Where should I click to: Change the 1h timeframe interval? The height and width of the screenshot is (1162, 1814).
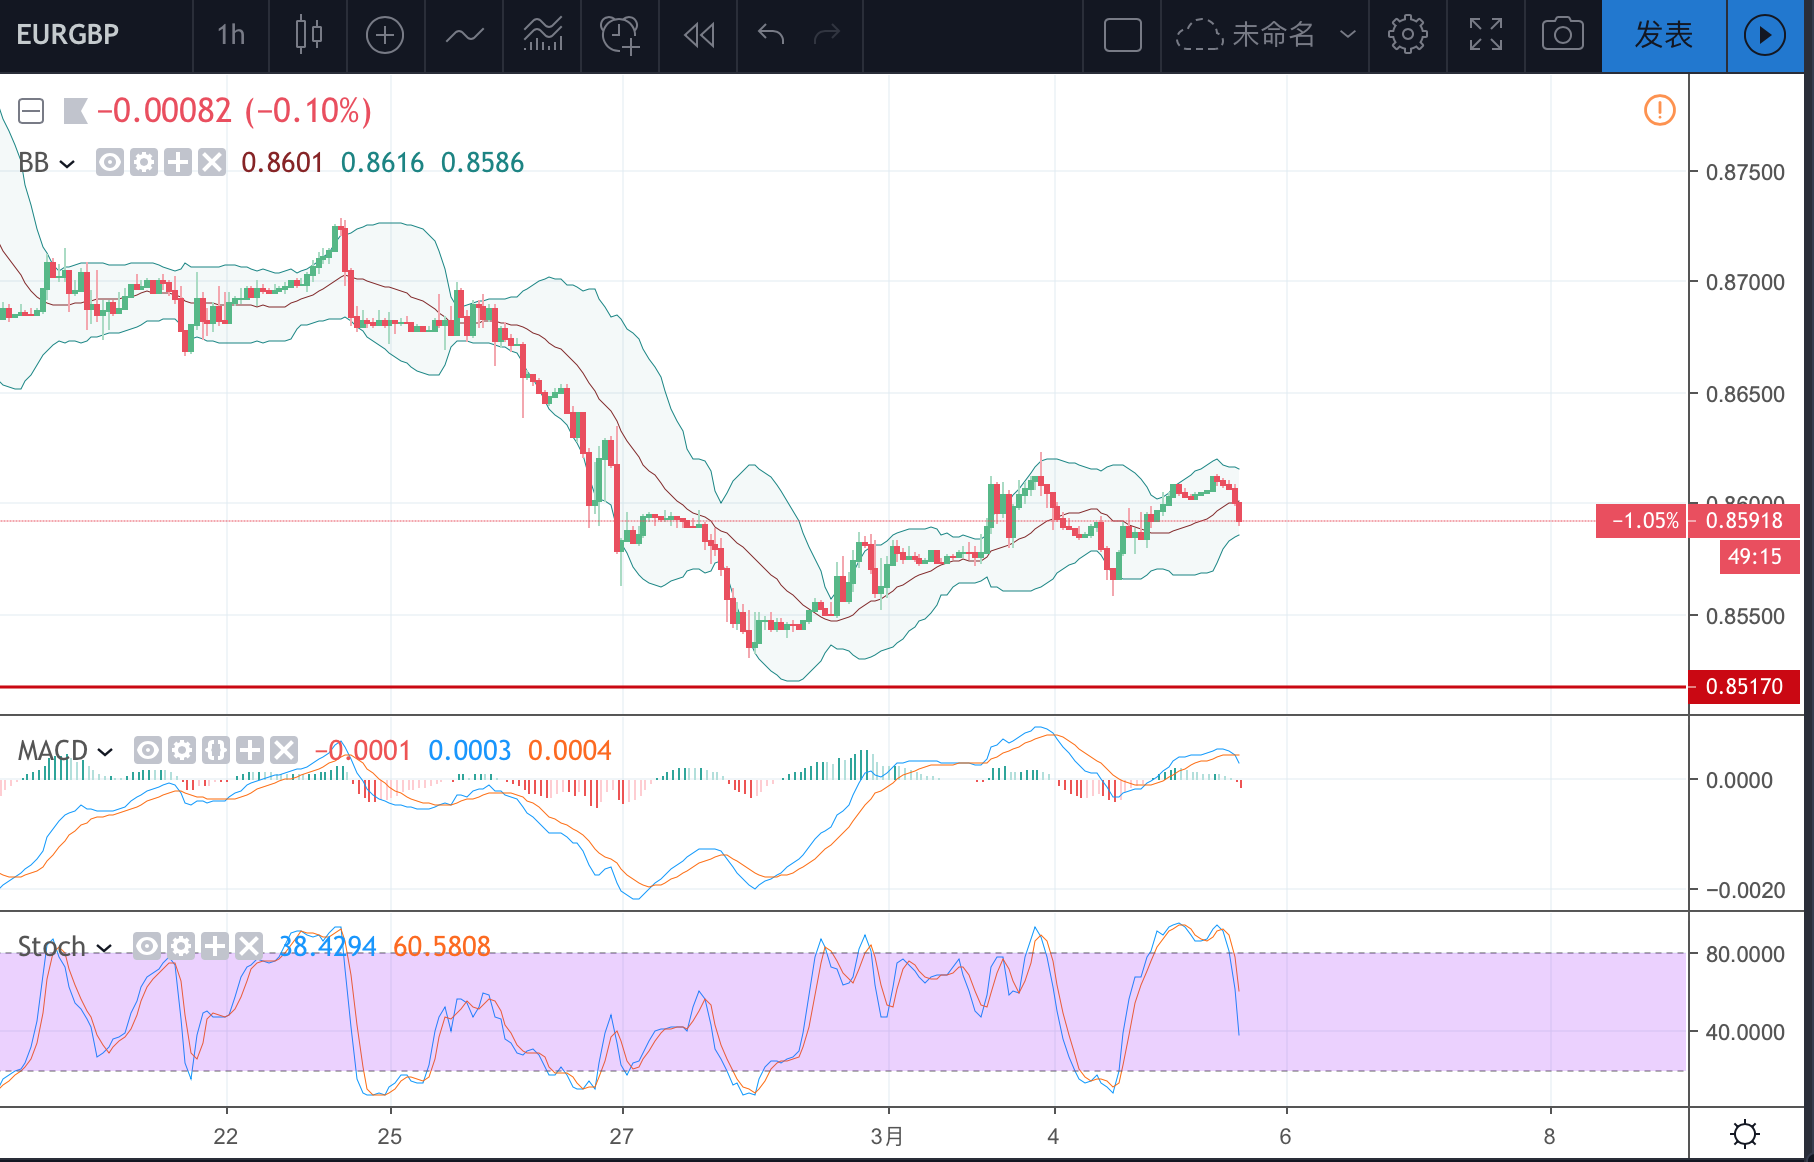pyautogui.click(x=231, y=35)
